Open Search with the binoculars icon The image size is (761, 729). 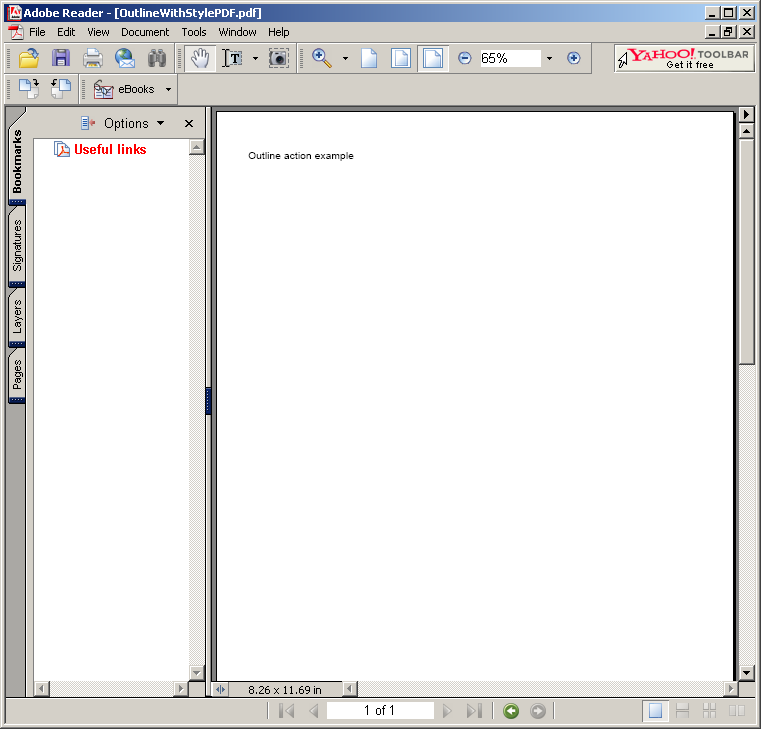pyautogui.click(x=157, y=58)
